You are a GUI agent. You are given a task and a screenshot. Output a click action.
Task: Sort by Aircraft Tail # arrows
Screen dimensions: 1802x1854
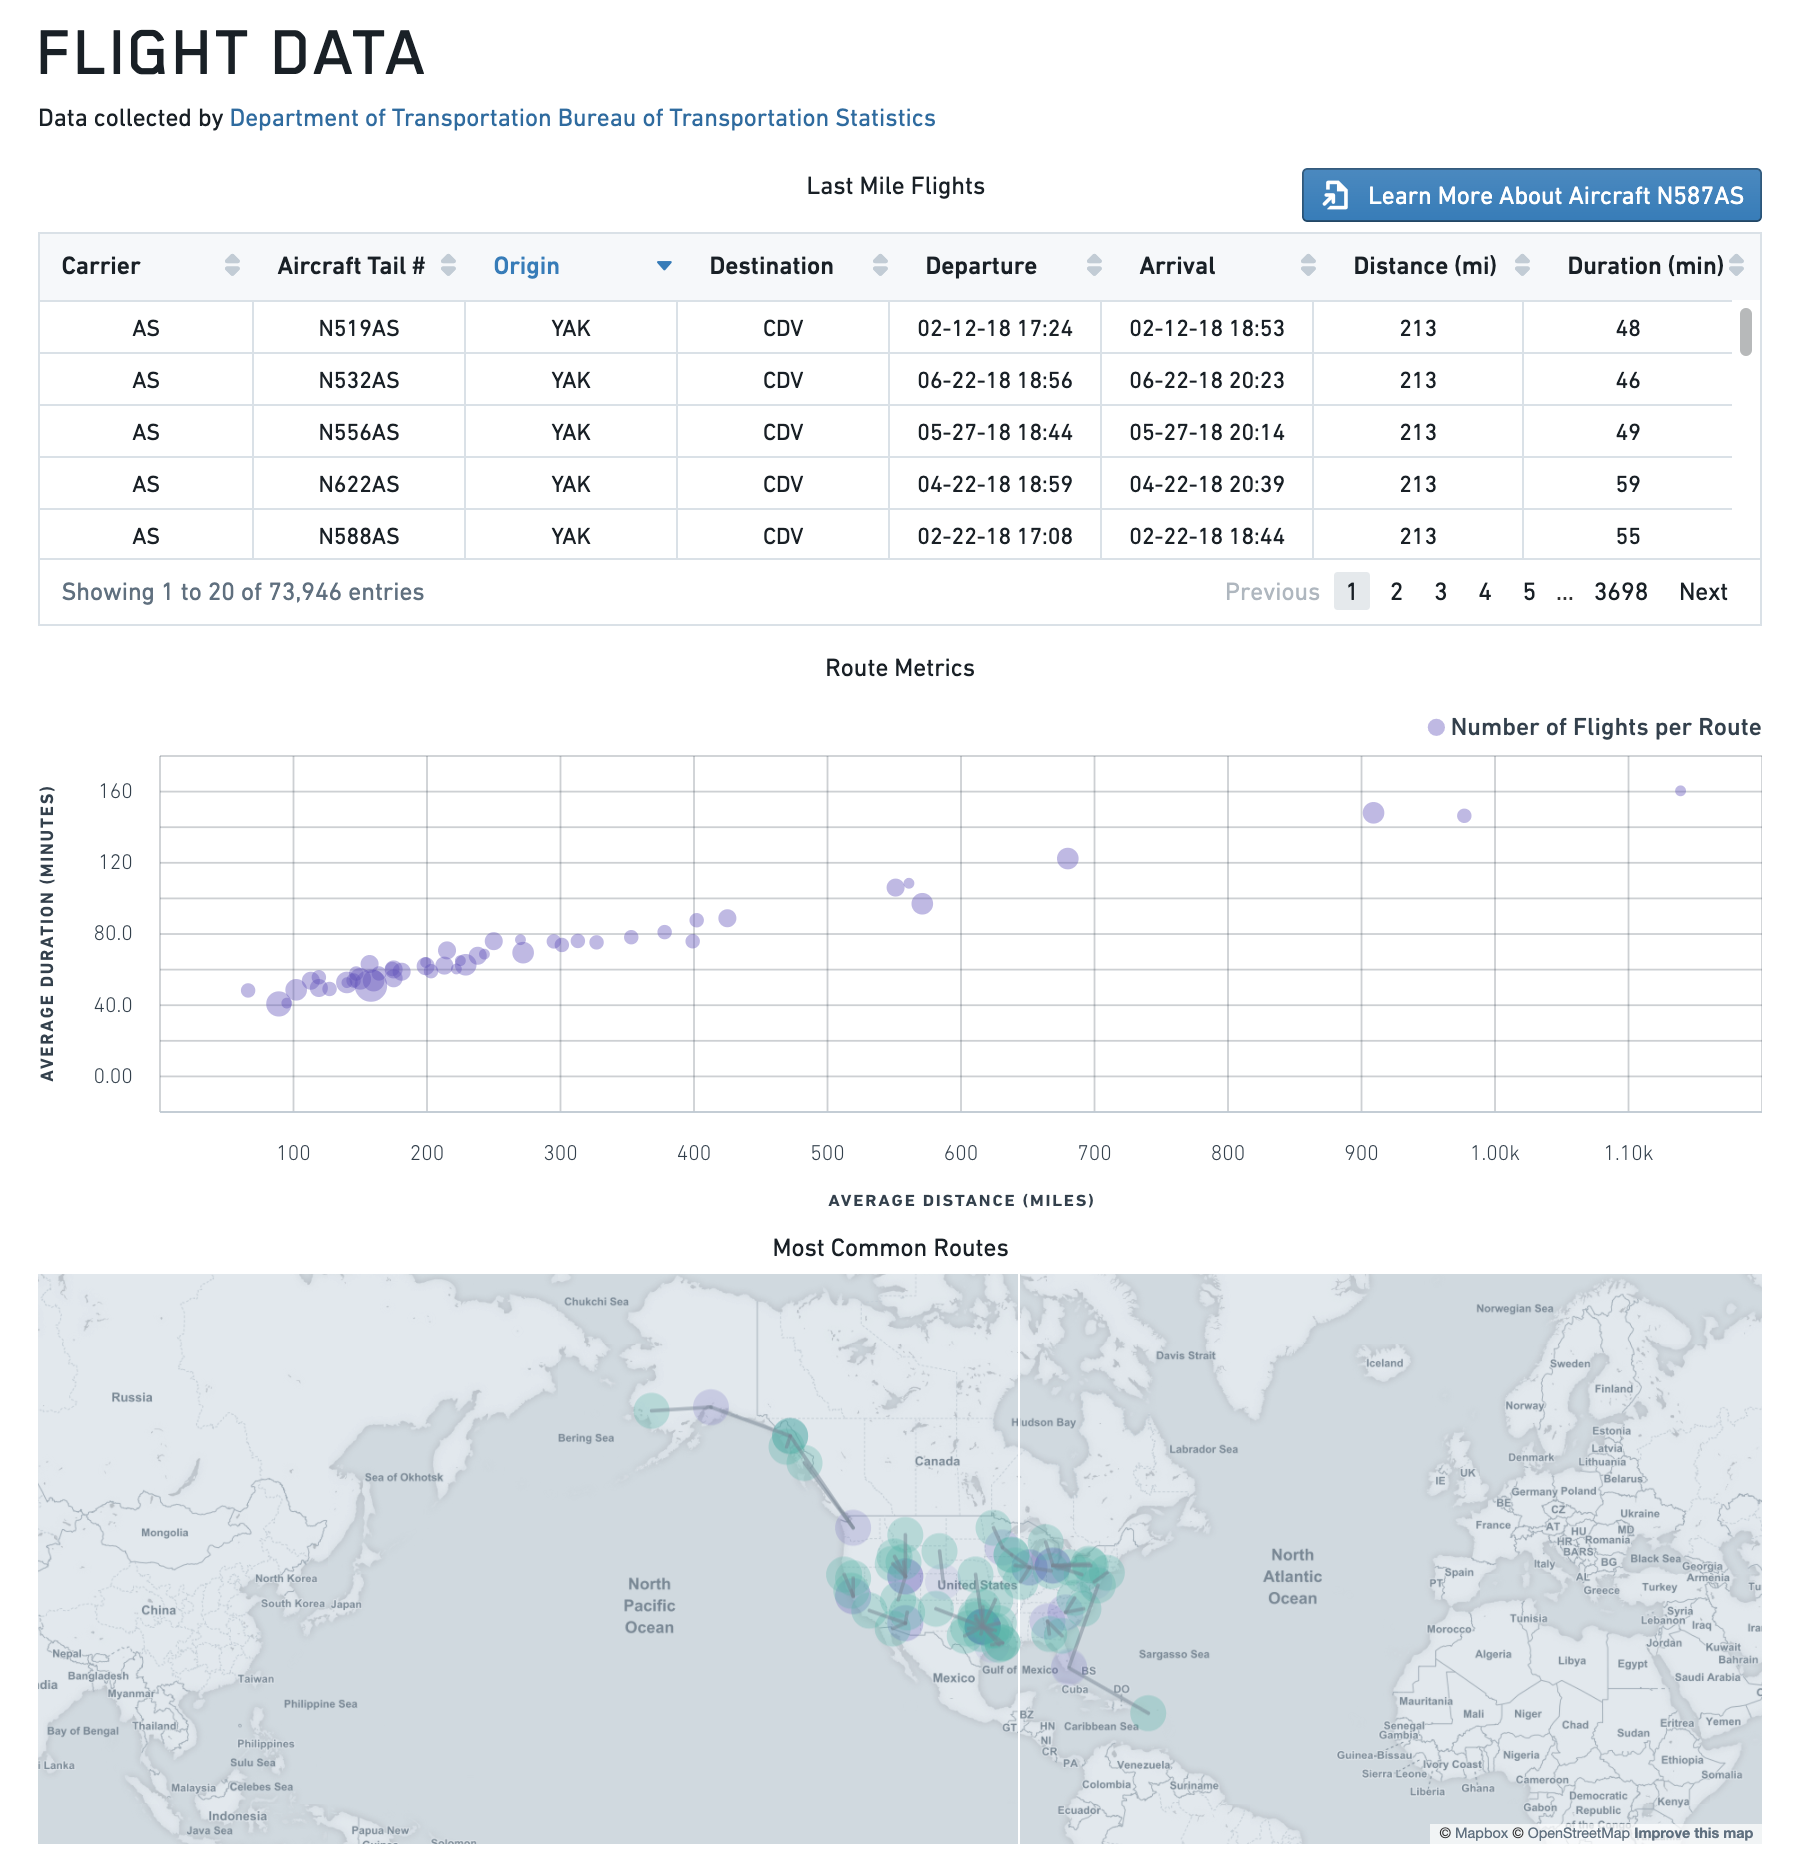click(x=448, y=265)
